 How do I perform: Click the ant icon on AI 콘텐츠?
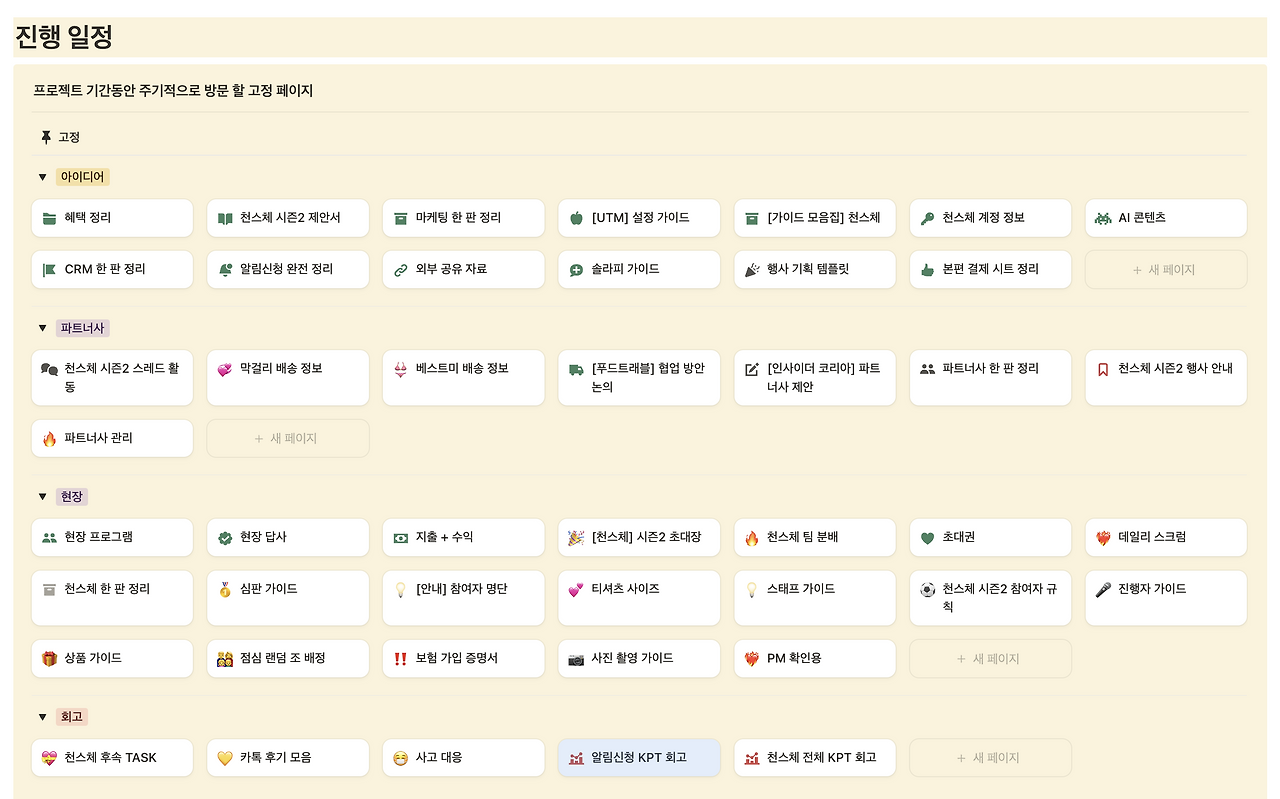coord(1102,218)
